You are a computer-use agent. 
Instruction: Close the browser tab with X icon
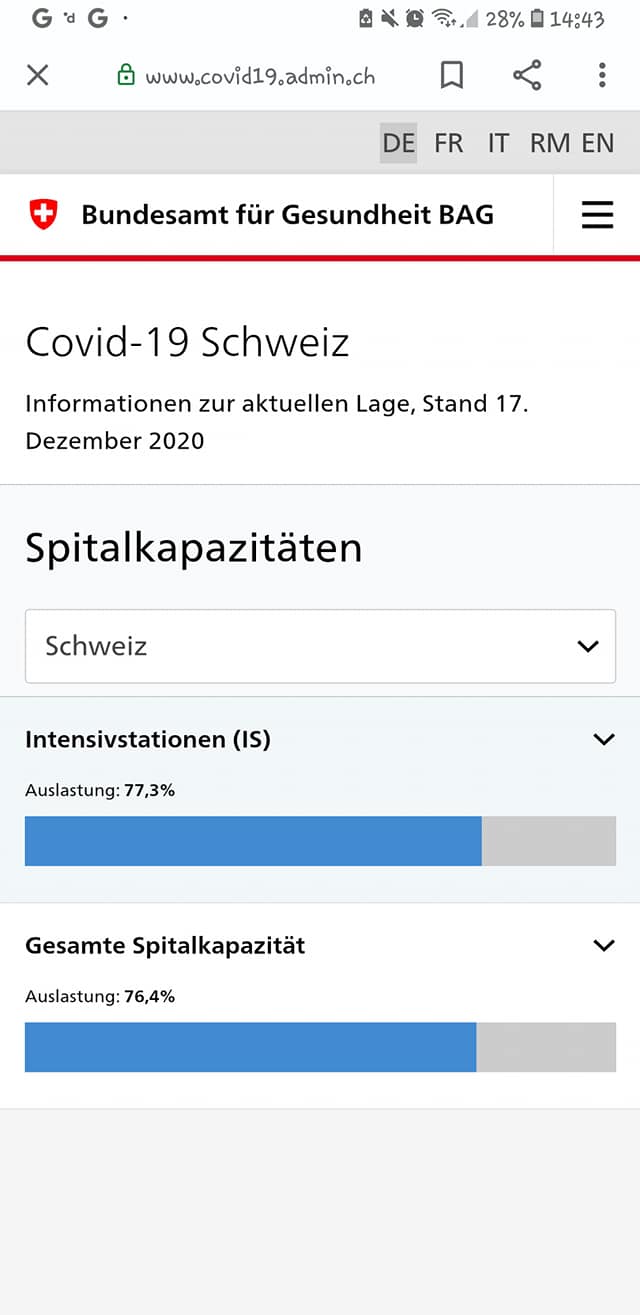pyautogui.click(x=37, y=75)
